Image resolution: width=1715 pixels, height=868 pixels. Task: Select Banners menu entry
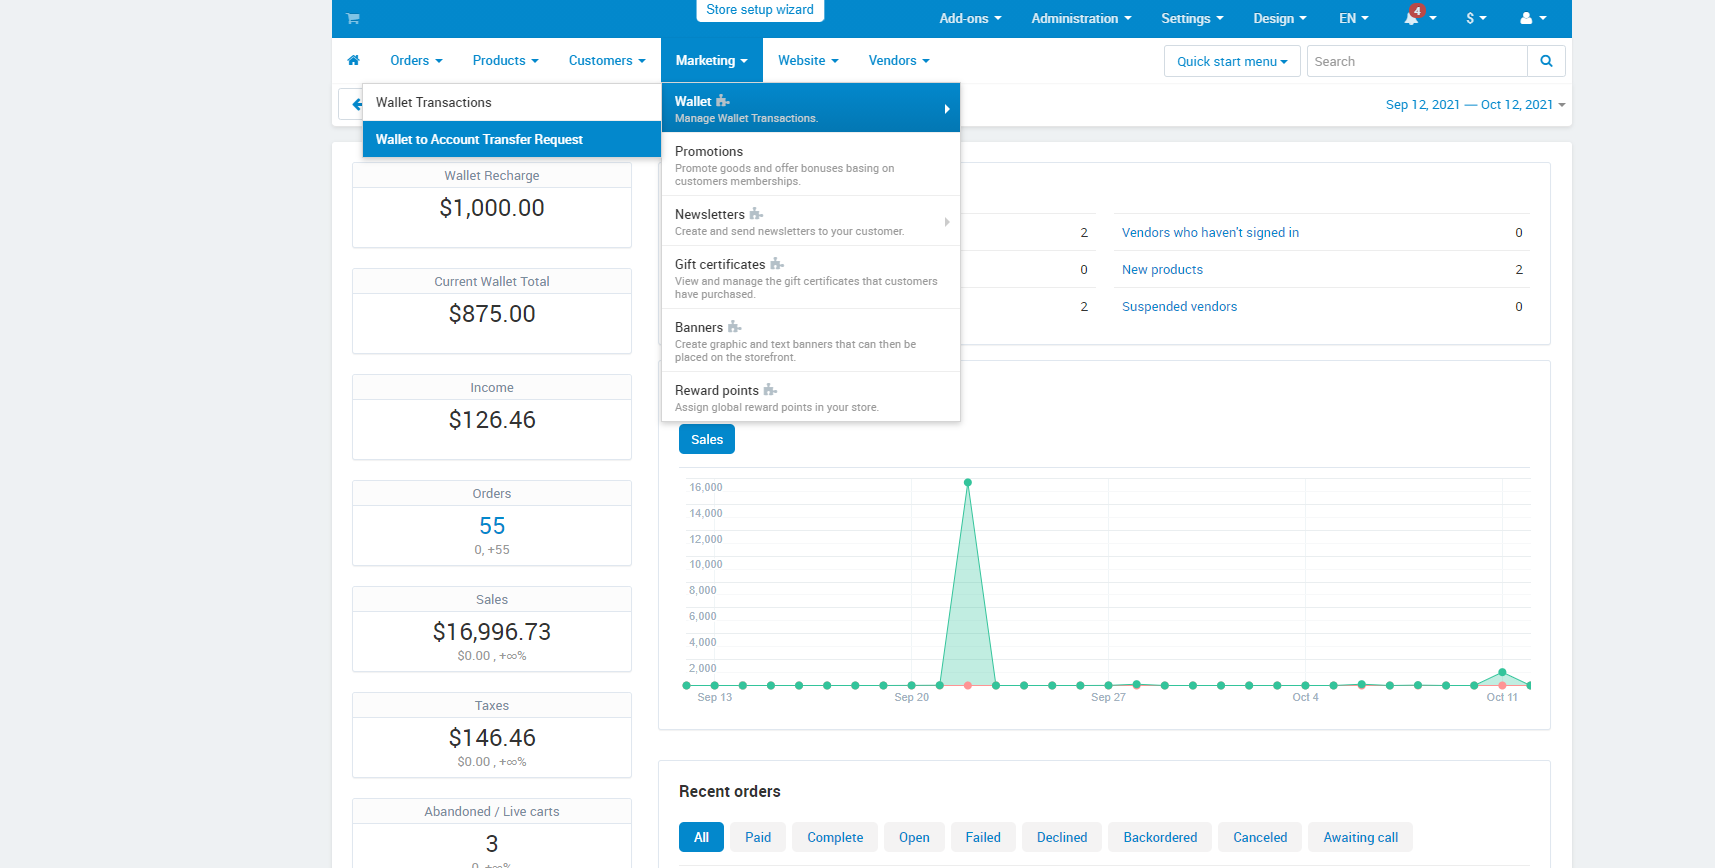811,340
